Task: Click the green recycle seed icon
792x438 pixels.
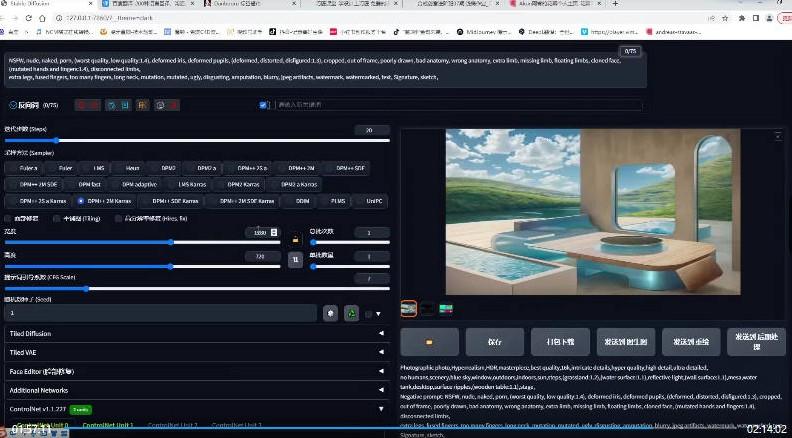Action: pos(351,313)
